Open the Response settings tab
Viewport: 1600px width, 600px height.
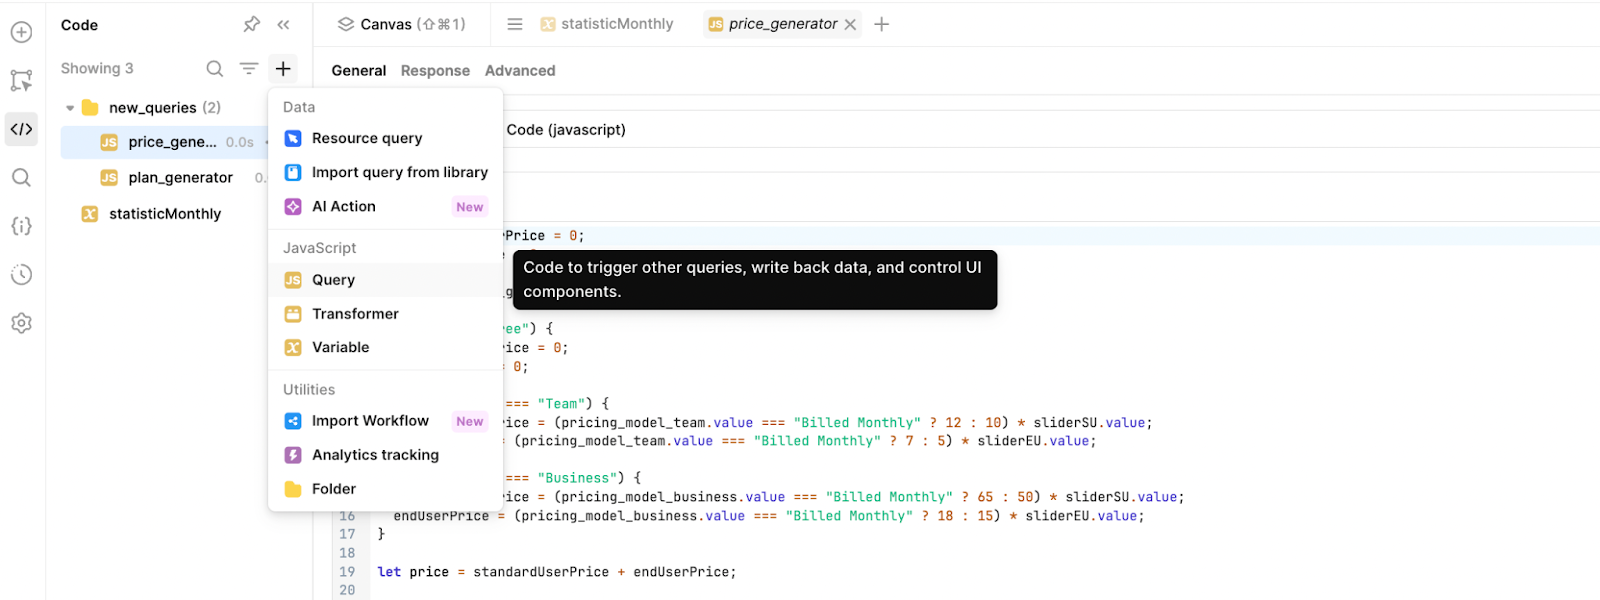pos(435,71)
